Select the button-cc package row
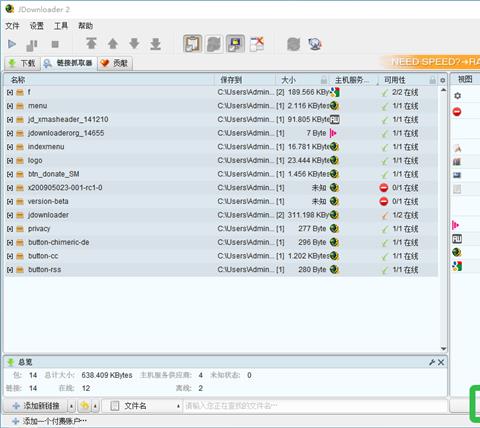480x428 pixels. pyautogui.click(x=221, y=256)
